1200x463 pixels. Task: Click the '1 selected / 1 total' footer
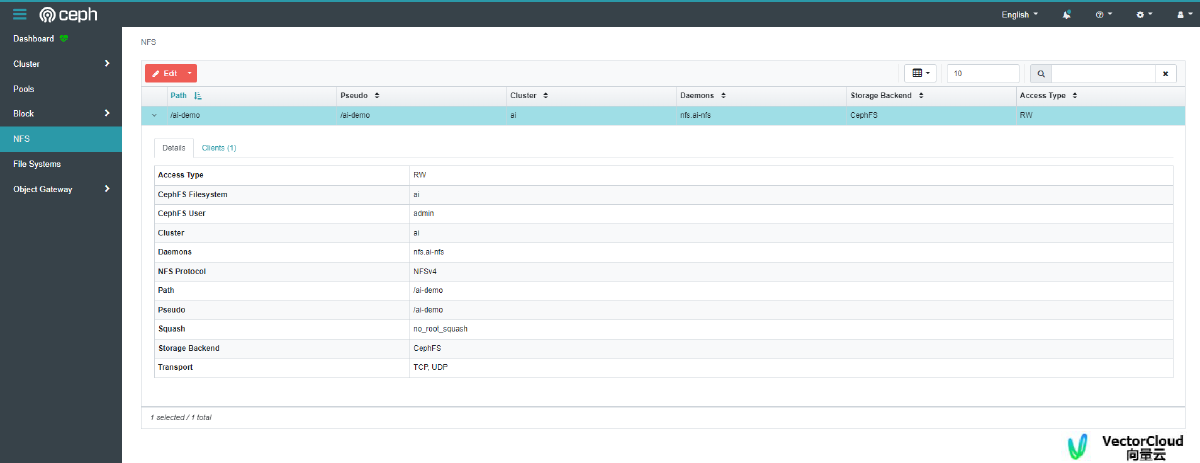click(x=181, y=416)
